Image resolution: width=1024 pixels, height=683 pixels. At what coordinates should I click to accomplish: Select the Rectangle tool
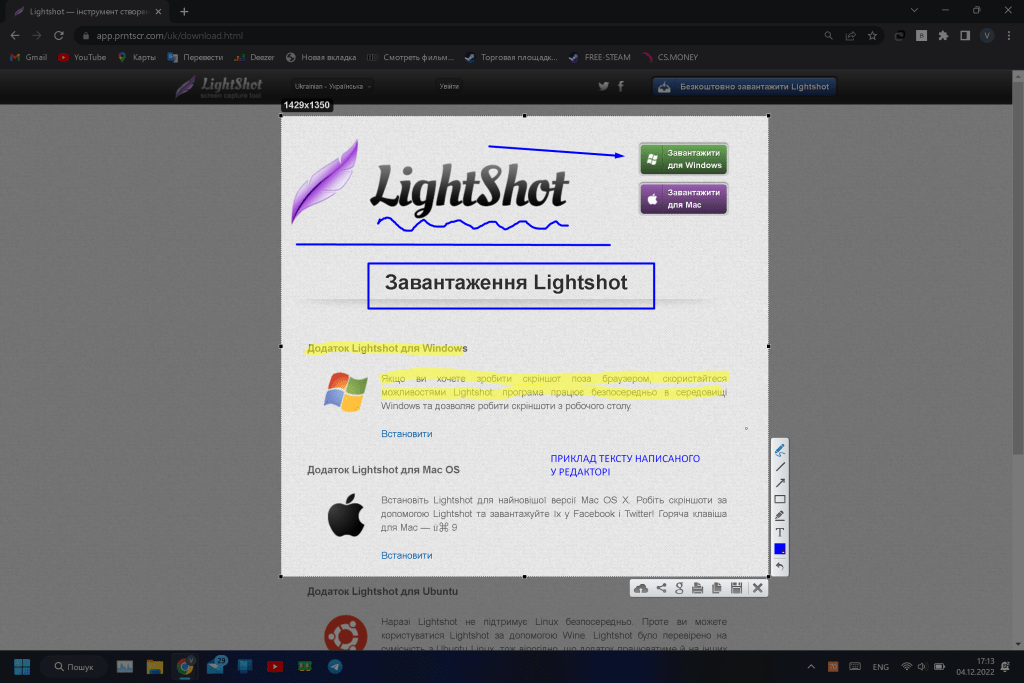[780, 498]
